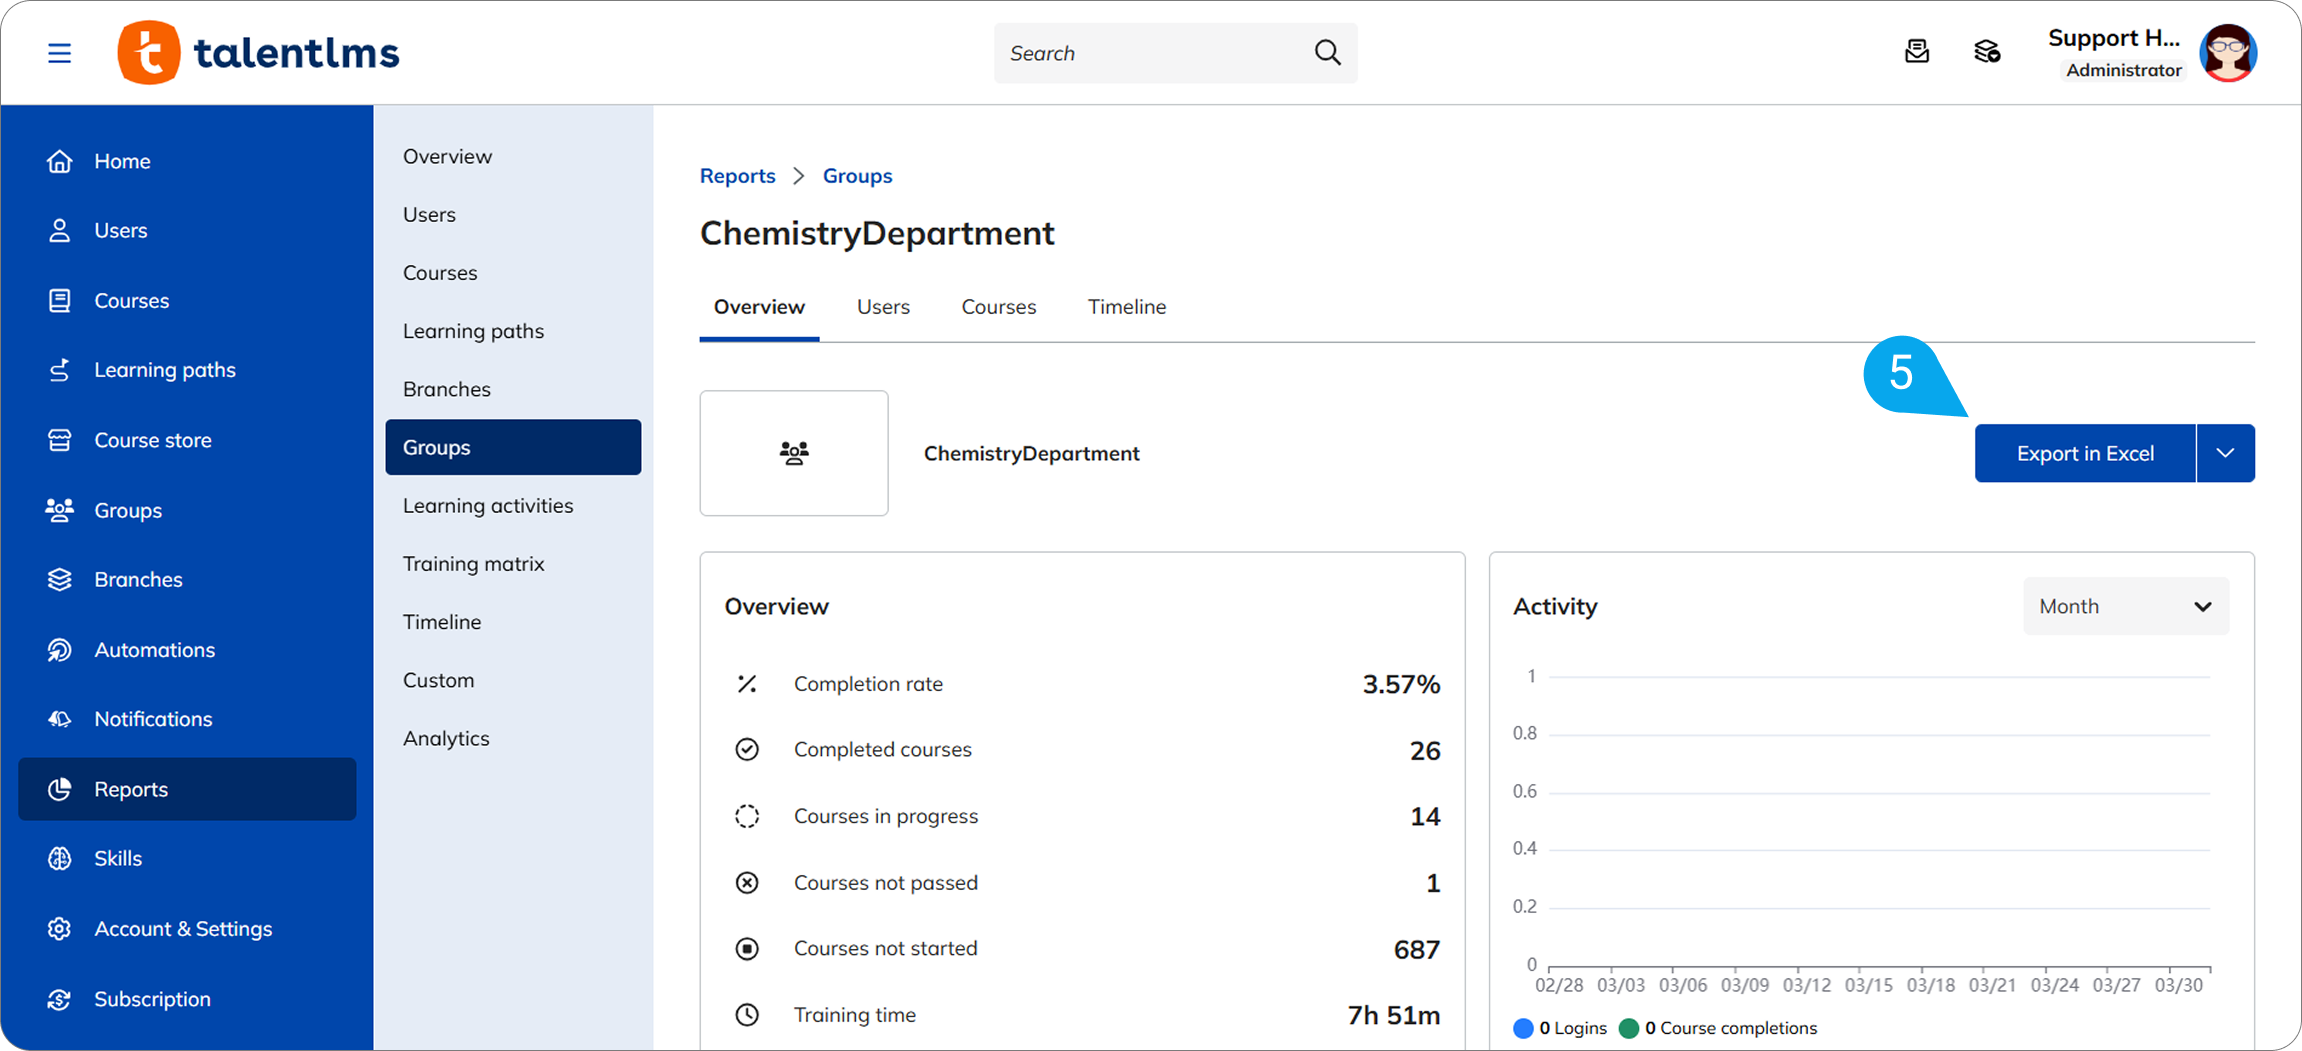Image resolution: width=2302 pixels, height=1051 pixels.
Task: Click the Export in Excel button
Action: (x=2084, y=453)
